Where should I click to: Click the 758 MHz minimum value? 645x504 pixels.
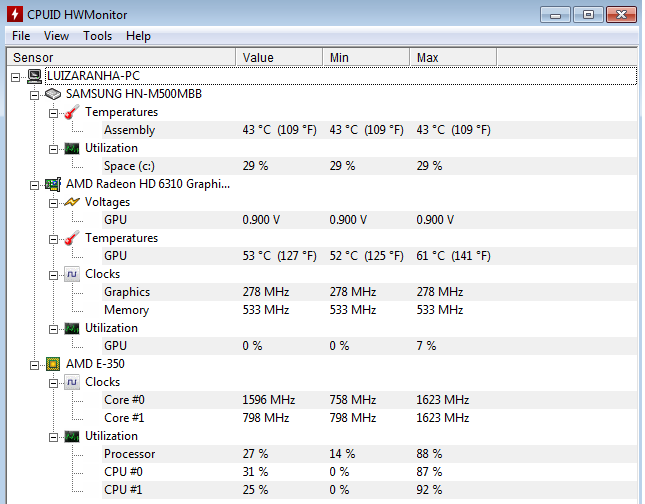click(353, 400)
